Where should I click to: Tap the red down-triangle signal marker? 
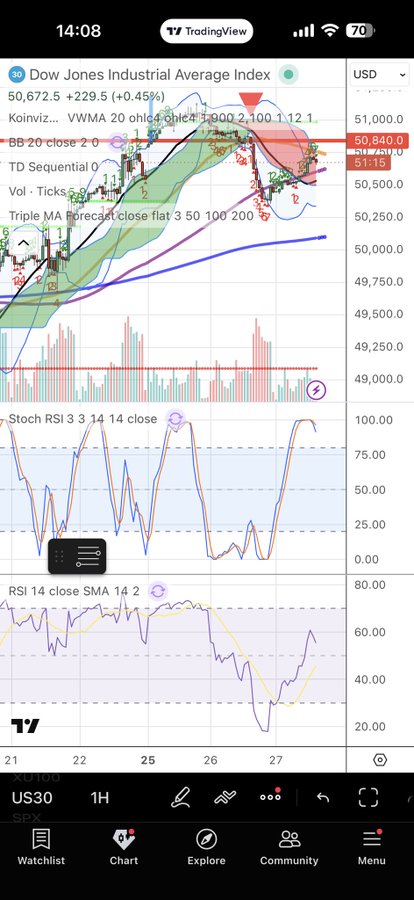[x=250, y=103]
